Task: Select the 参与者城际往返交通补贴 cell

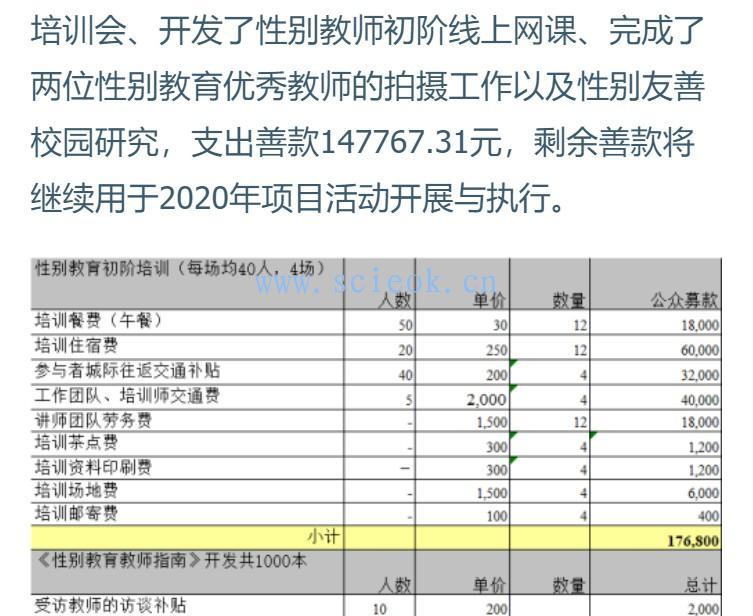Action: click(115, 371)
